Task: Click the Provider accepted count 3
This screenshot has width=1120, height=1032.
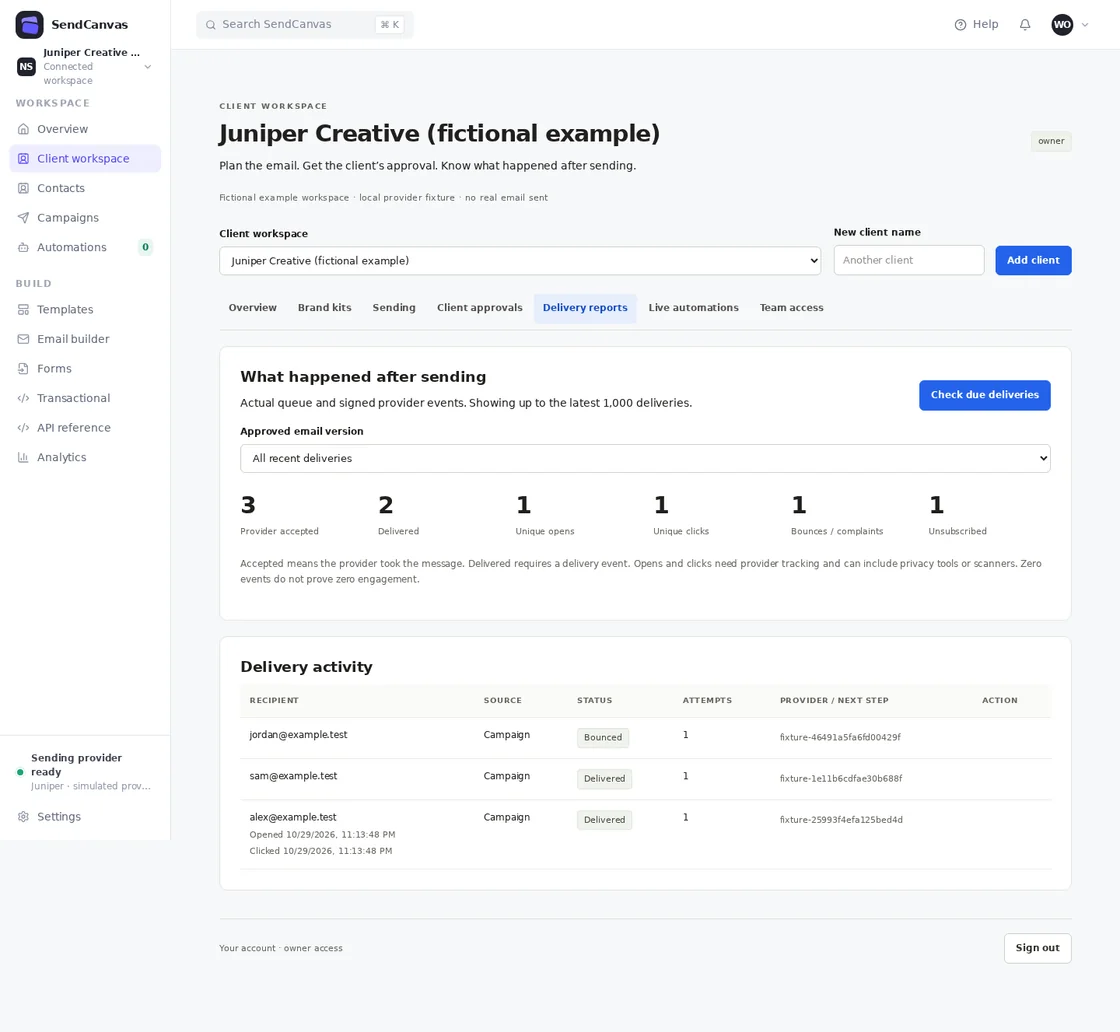Action: point(248,506)
